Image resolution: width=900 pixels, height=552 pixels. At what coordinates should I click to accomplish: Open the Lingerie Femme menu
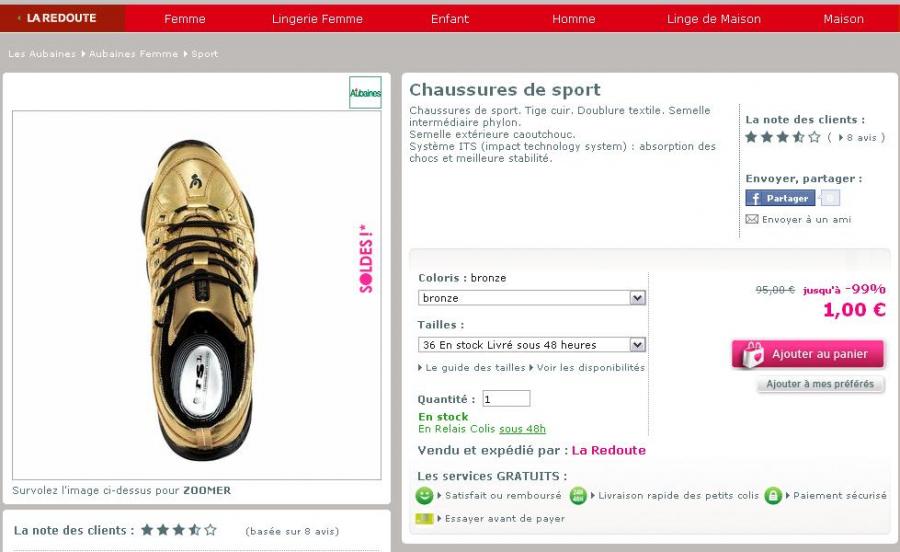point(317,19)
